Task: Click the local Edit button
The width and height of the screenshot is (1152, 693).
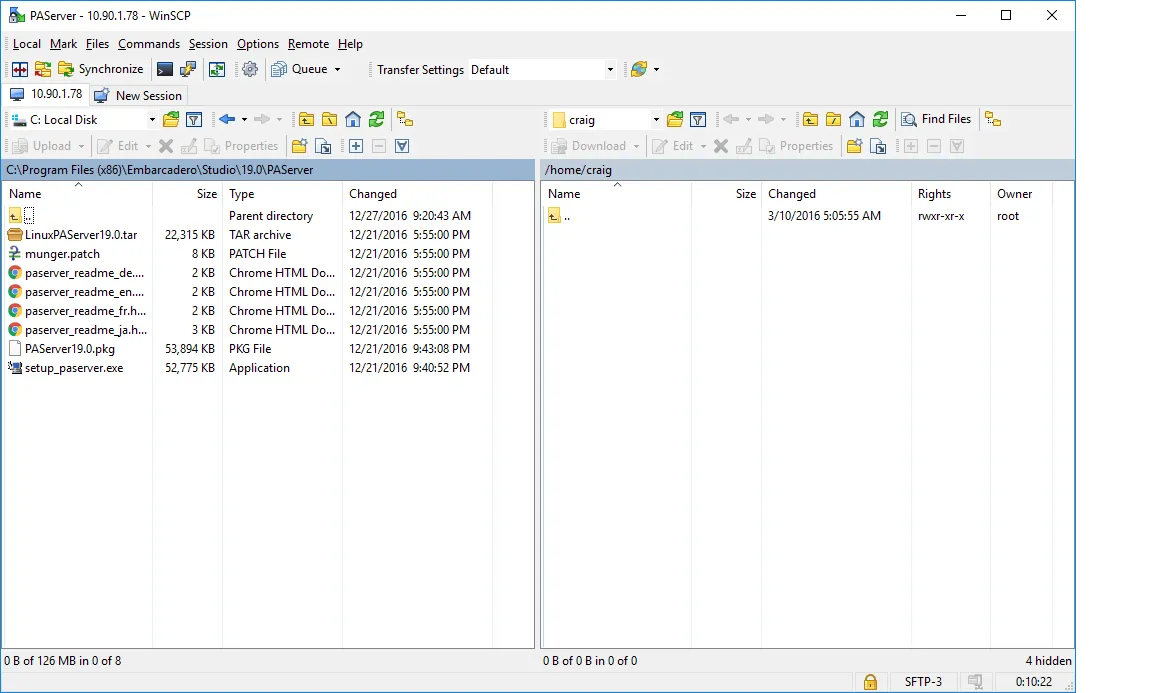Action: (118, 146)
